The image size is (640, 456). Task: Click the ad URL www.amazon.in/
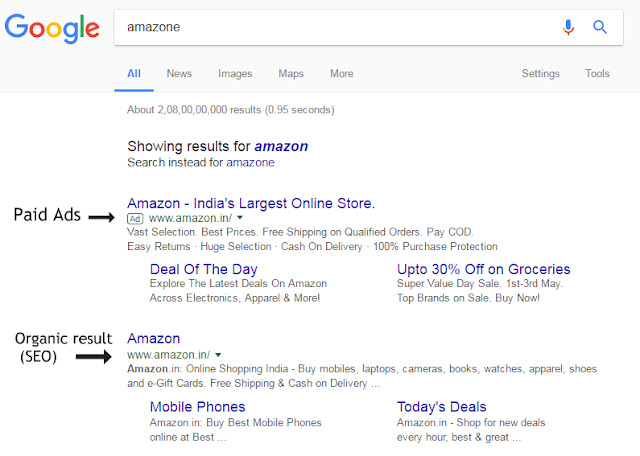pyautogui.click(x=190, y=218)
